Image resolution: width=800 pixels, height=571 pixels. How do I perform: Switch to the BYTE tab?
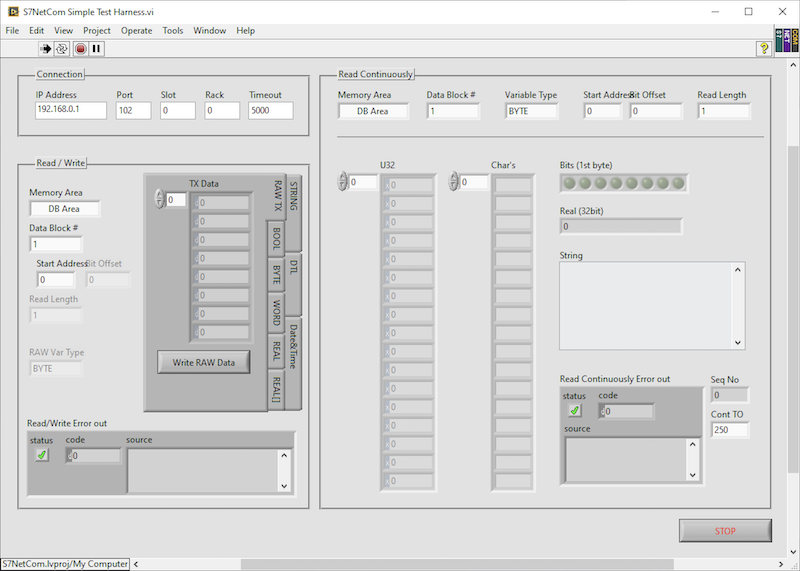276,275
